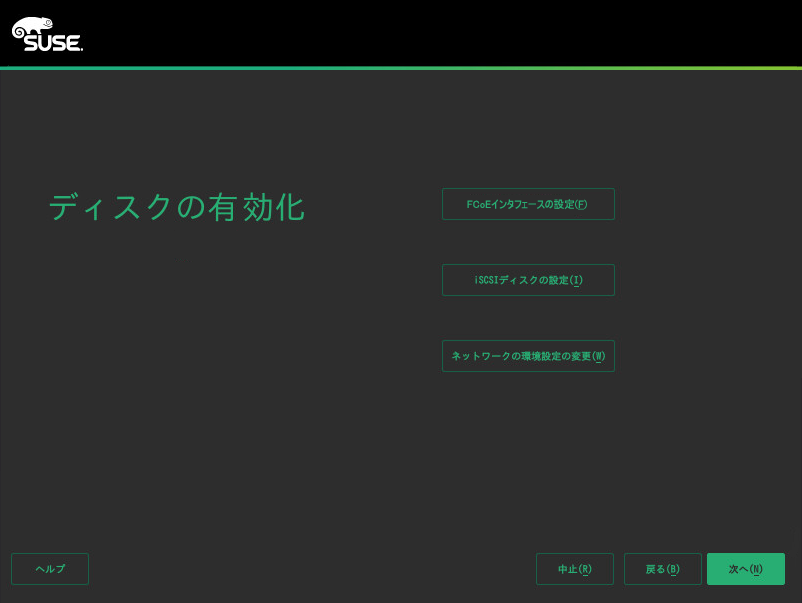Click the ディスクの有効化 page heading
802x603 pixels.
(x=176, y=207)
